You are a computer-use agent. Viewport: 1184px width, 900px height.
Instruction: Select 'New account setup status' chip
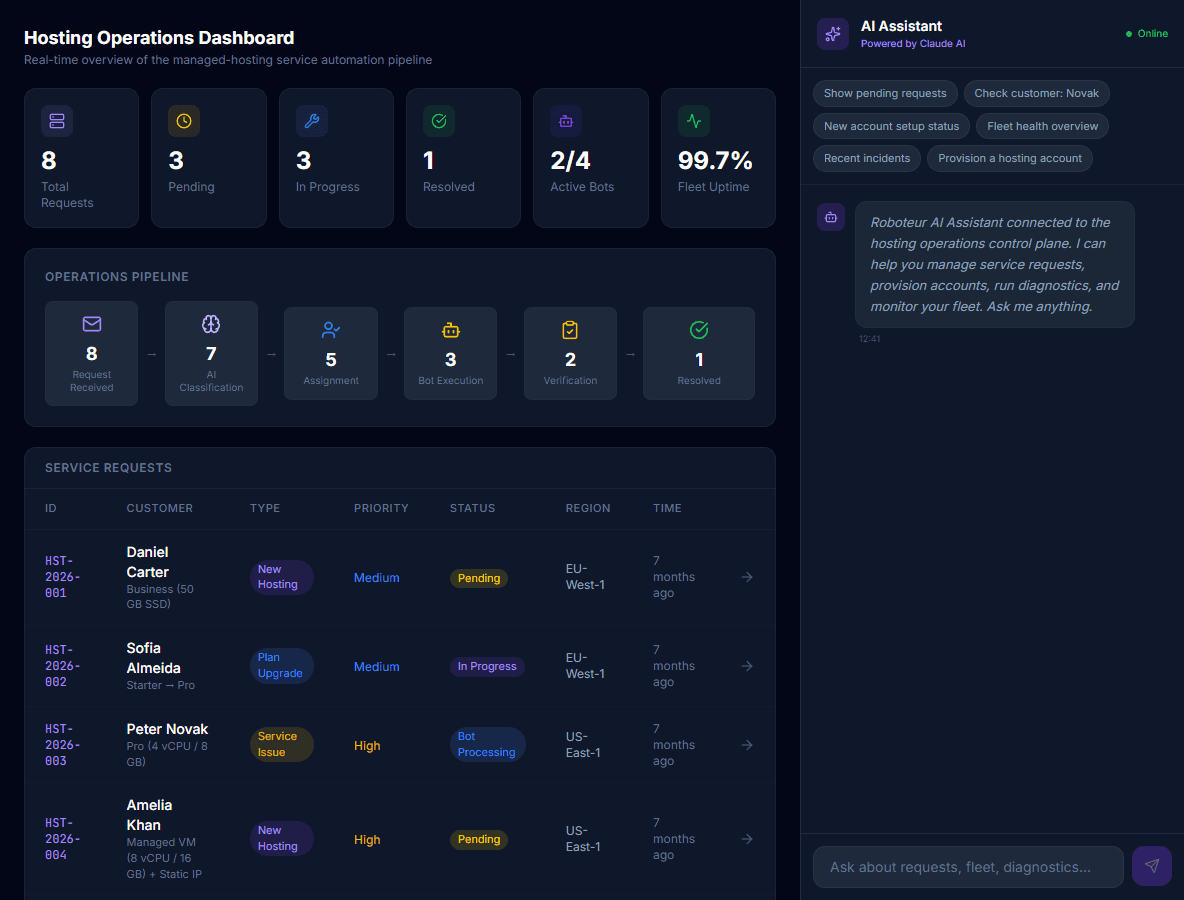coord(891,126)
